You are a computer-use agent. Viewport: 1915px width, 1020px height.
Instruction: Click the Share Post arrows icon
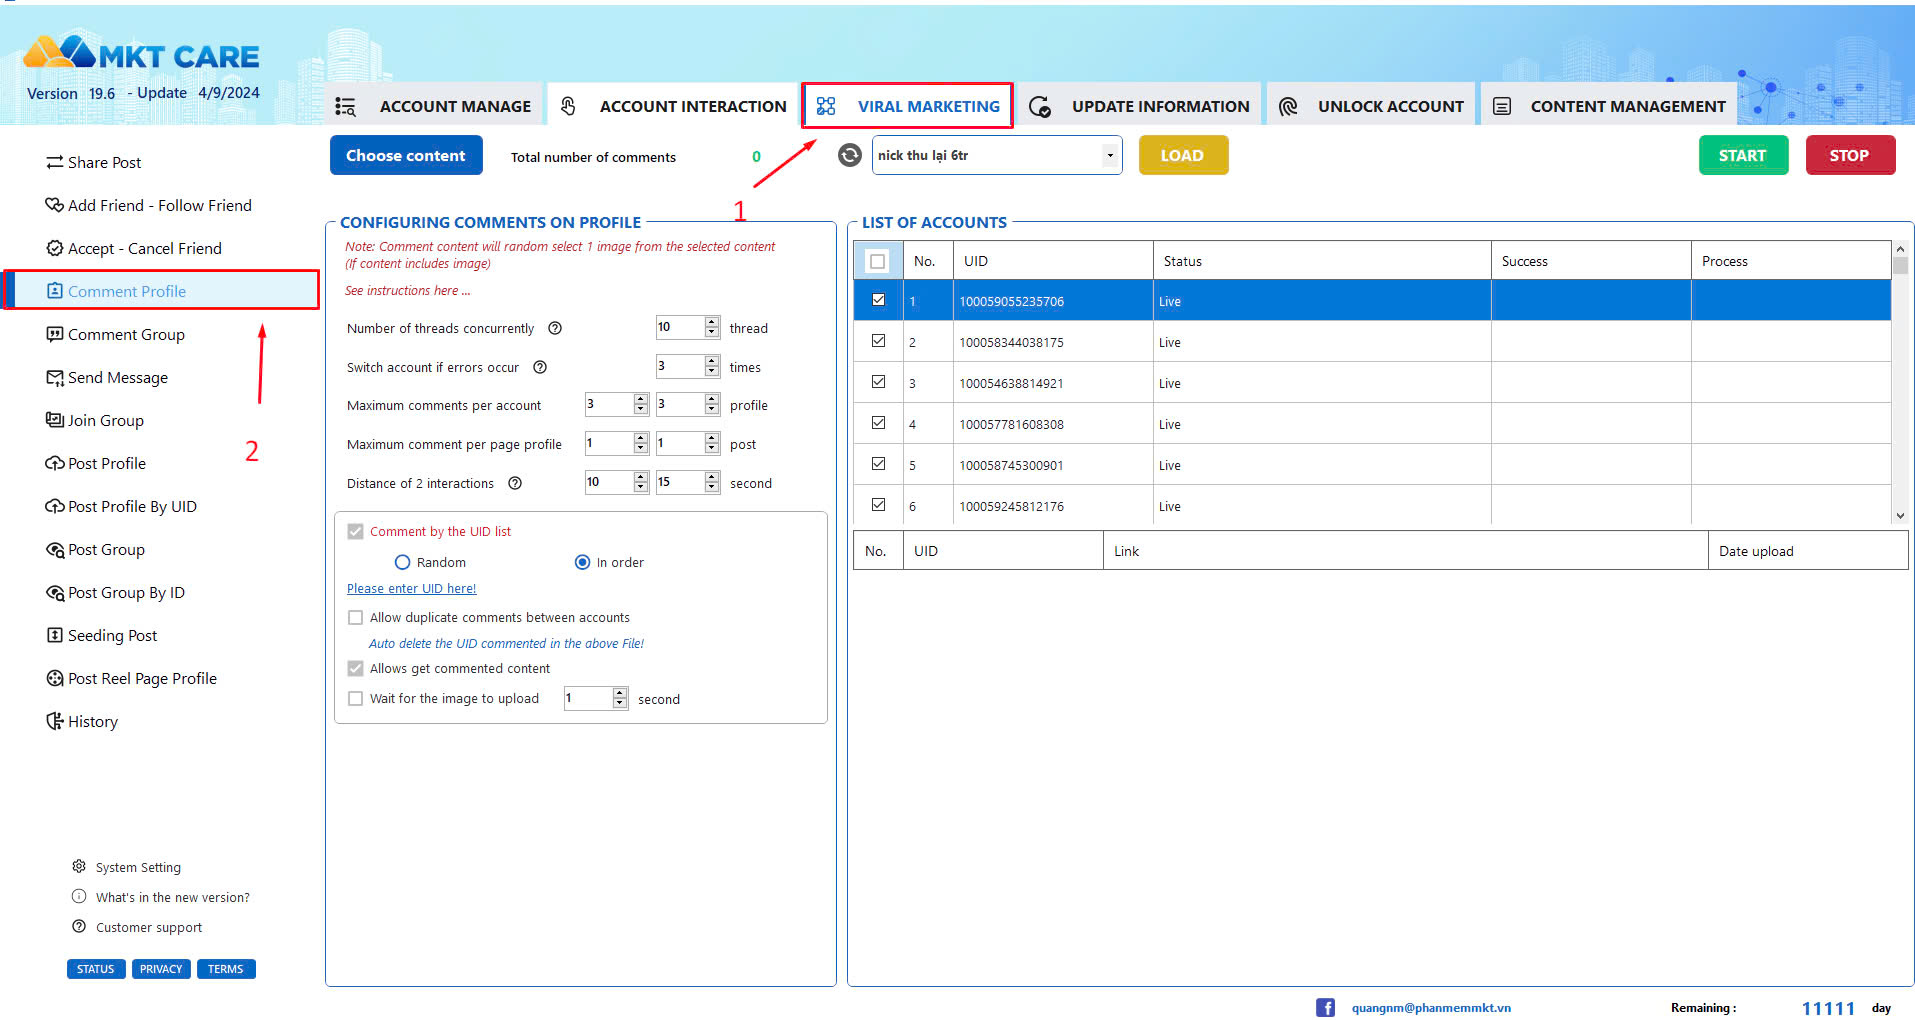[55, 162]
